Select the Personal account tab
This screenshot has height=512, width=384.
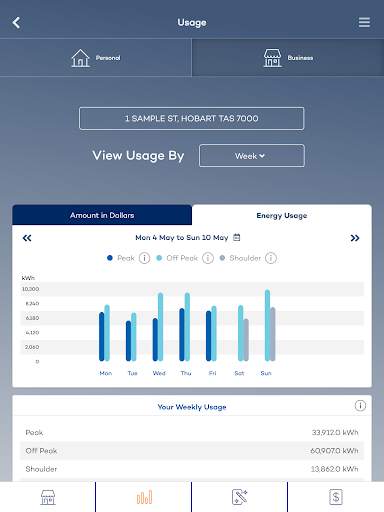pyautogui.click(x=96, y=58)
